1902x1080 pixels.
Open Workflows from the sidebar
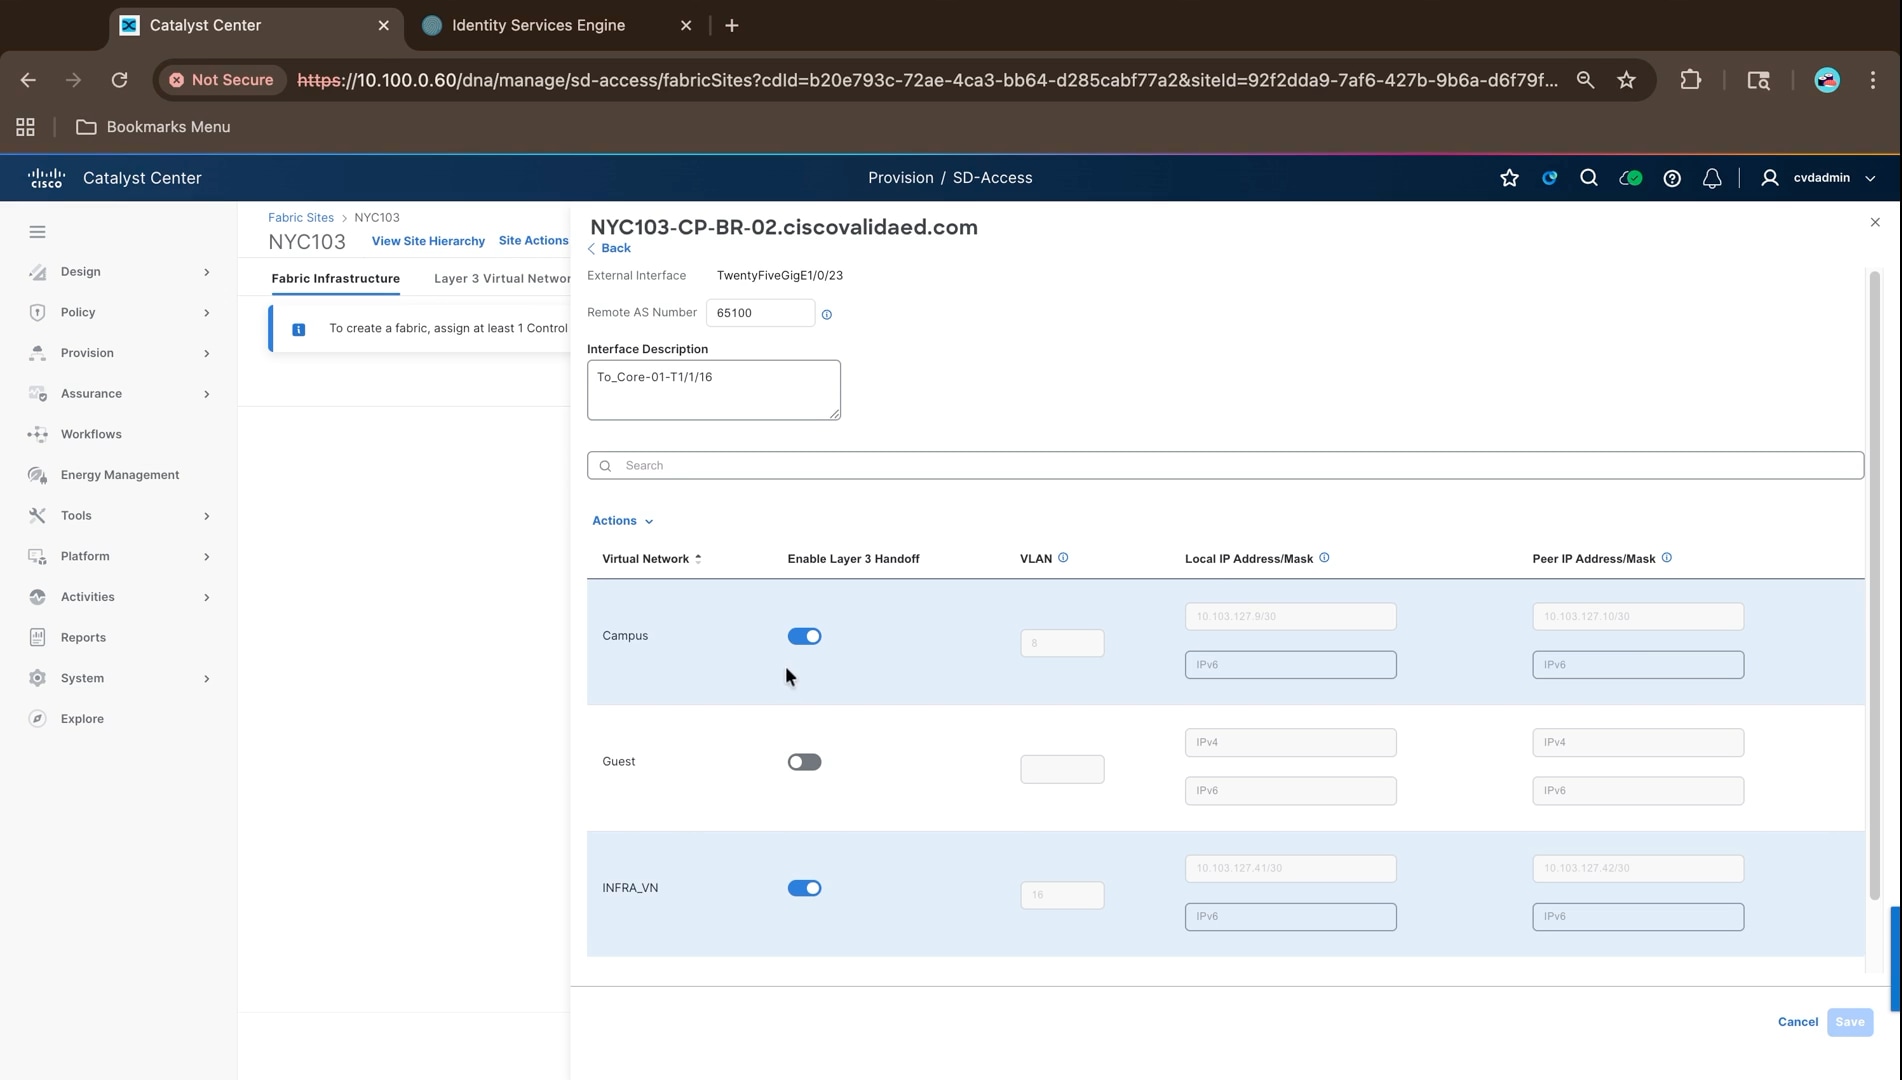[x=91, y=434]
